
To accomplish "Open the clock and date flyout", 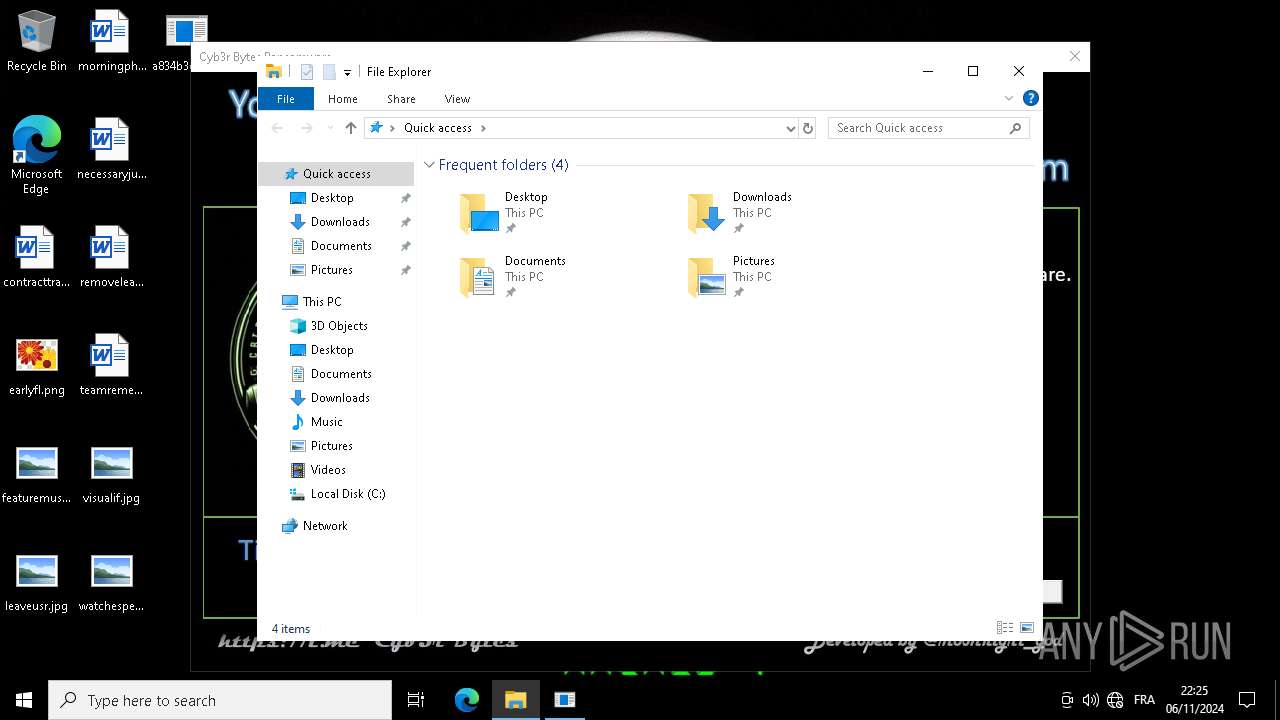I will [x=1194, y=700].
